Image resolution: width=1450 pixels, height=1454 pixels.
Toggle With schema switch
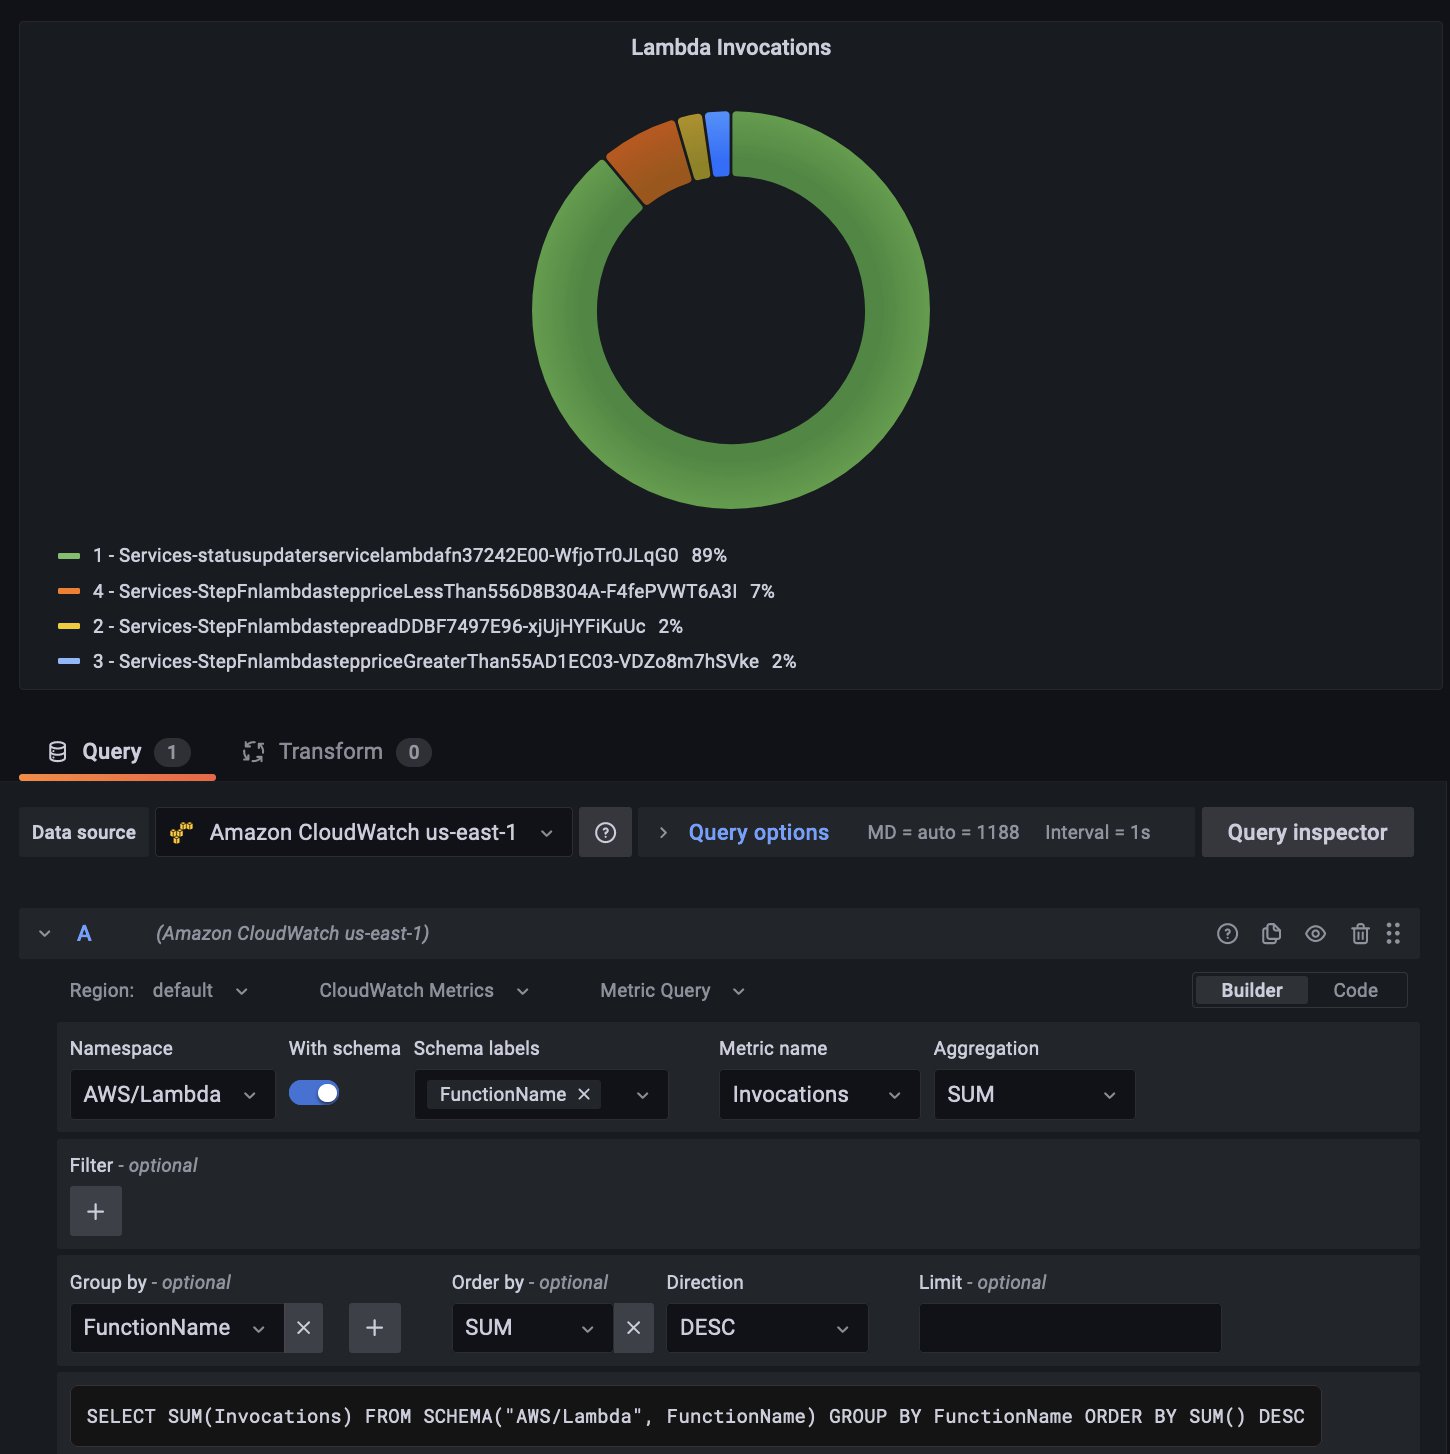[314, 1093]
